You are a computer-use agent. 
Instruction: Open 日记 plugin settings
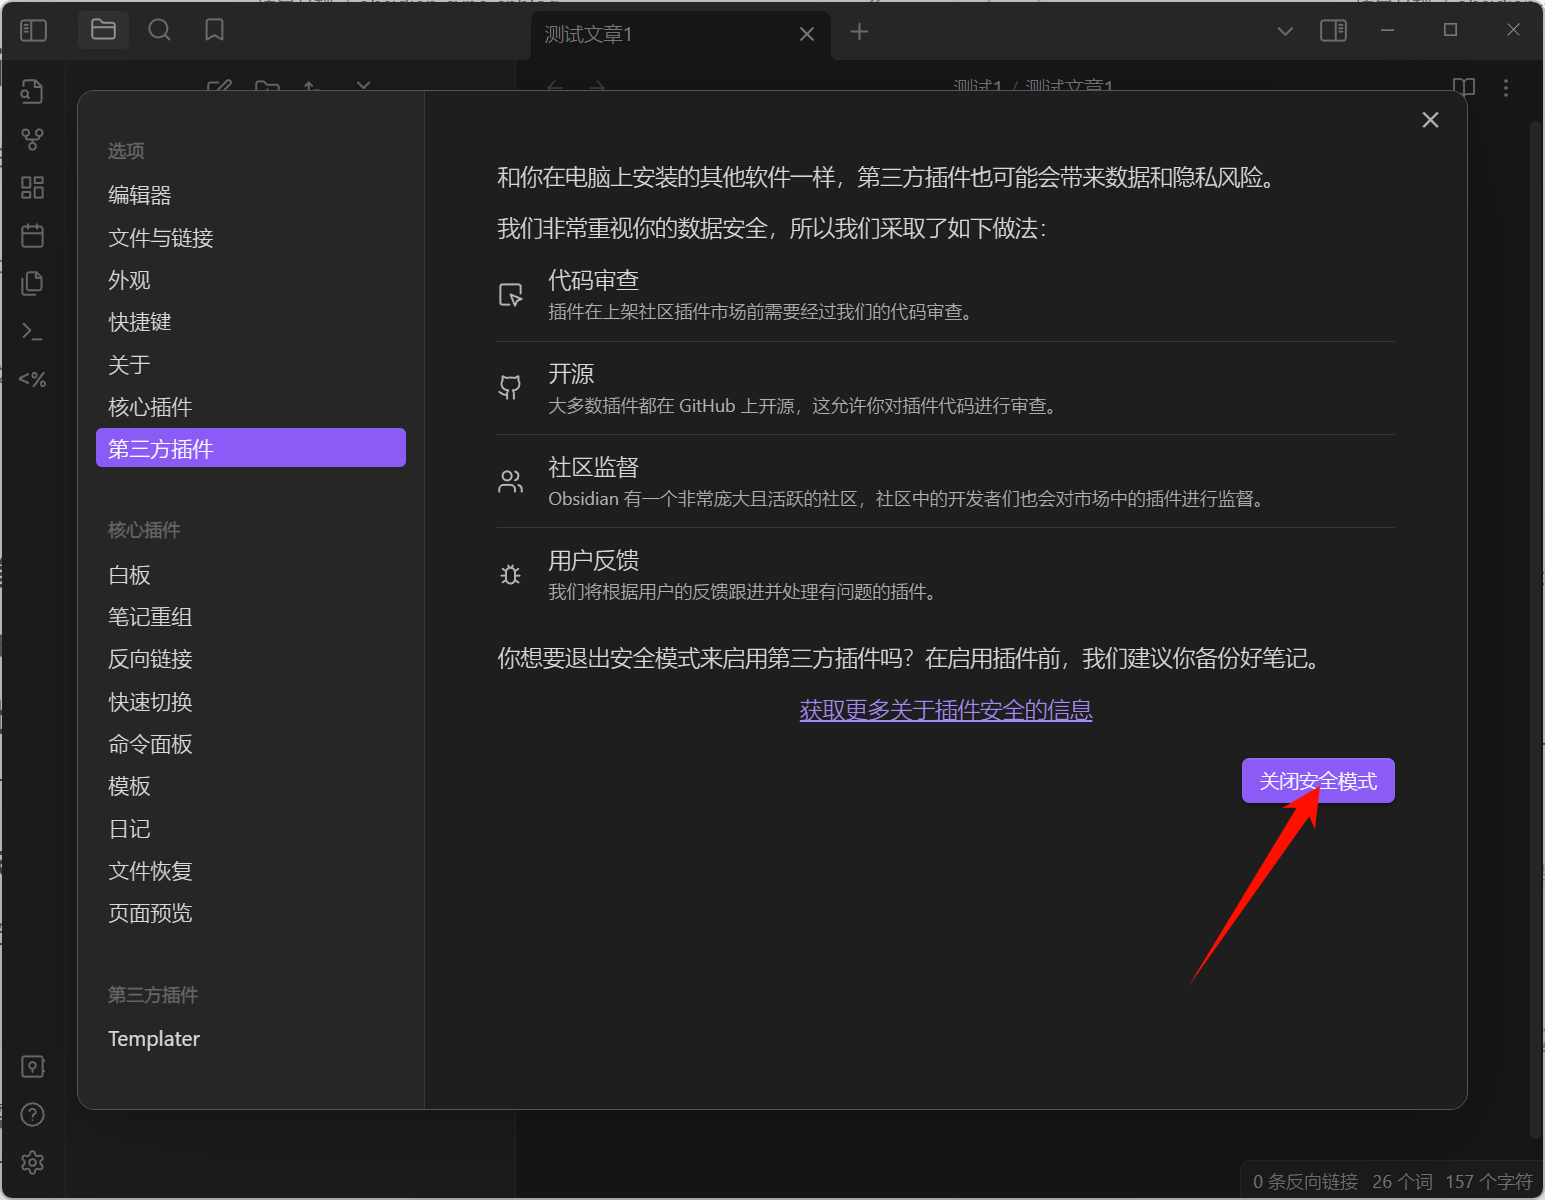pos(251,829)
